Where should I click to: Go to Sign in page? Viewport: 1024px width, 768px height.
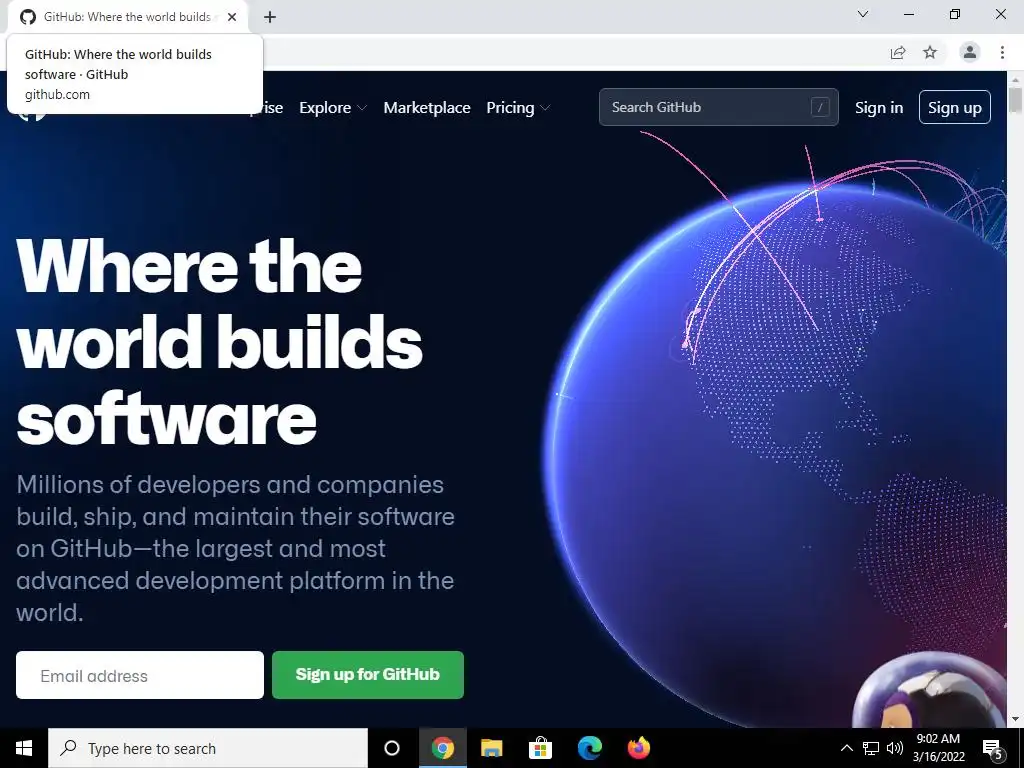[x=879, y=108]
